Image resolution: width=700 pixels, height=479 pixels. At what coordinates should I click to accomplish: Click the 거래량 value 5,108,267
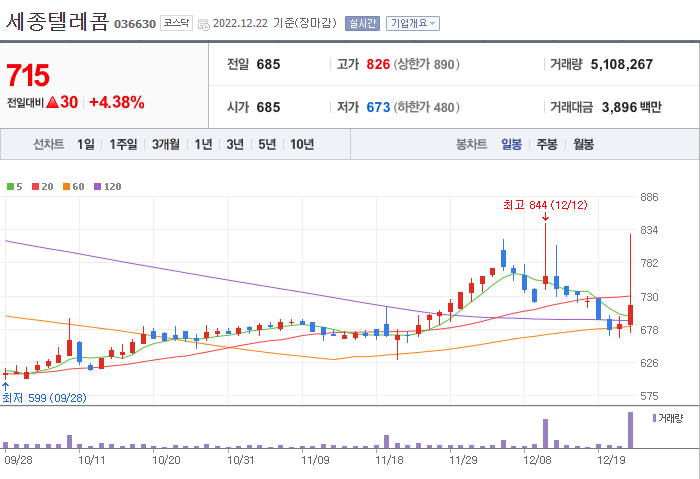click(x=622, y=64)
